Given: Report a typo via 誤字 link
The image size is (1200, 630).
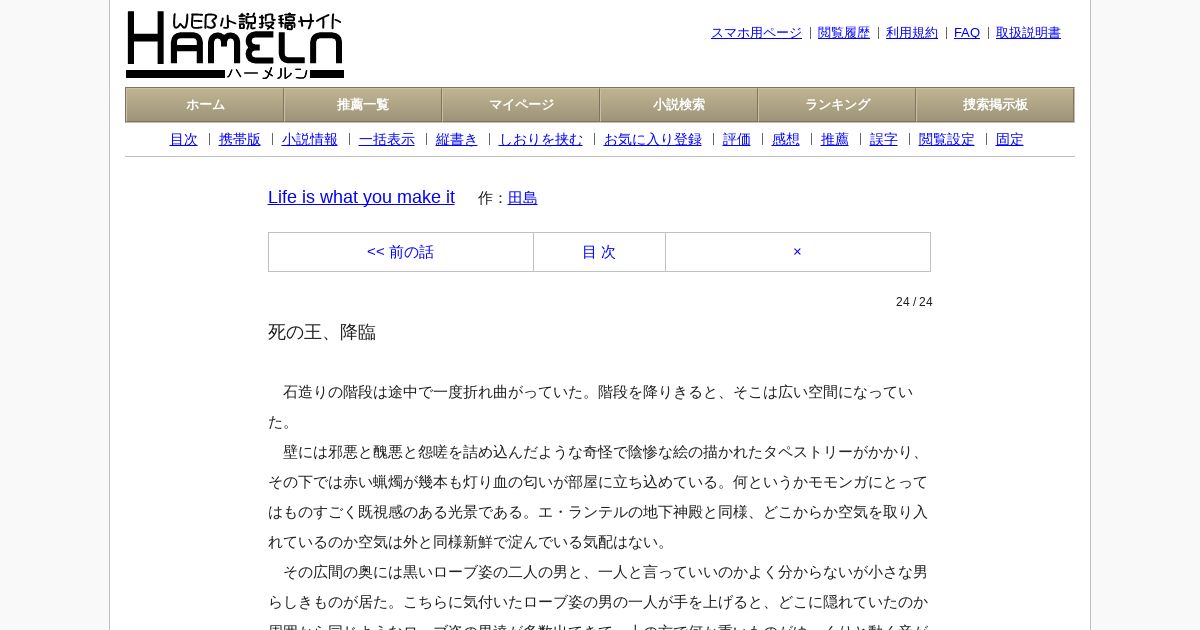Looking at the screenshot, I should [x=884, y=140].
